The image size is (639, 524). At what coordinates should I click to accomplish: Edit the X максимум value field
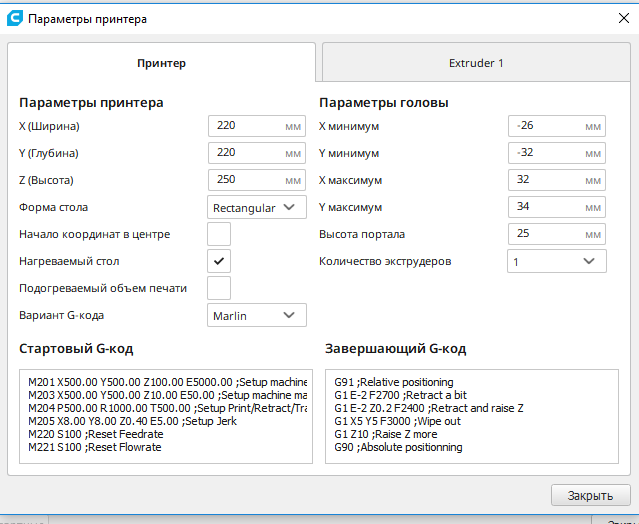(x=557, y=180)
